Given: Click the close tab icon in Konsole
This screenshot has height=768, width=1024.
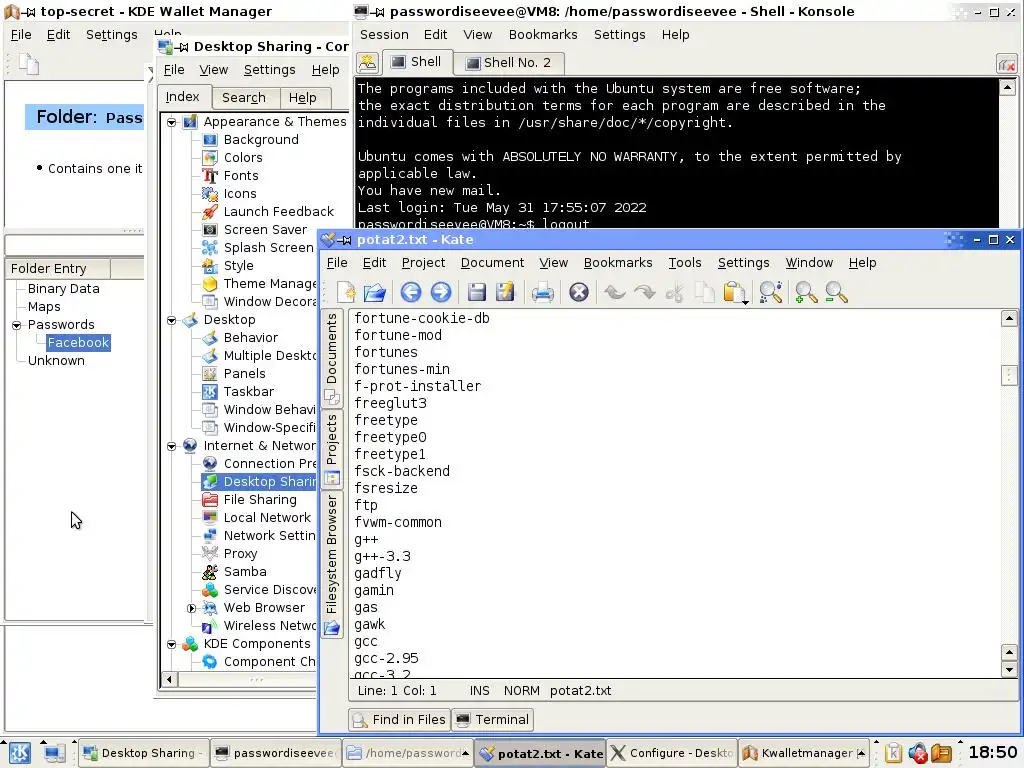Looking at the screenshot, I should point(1006,64).
